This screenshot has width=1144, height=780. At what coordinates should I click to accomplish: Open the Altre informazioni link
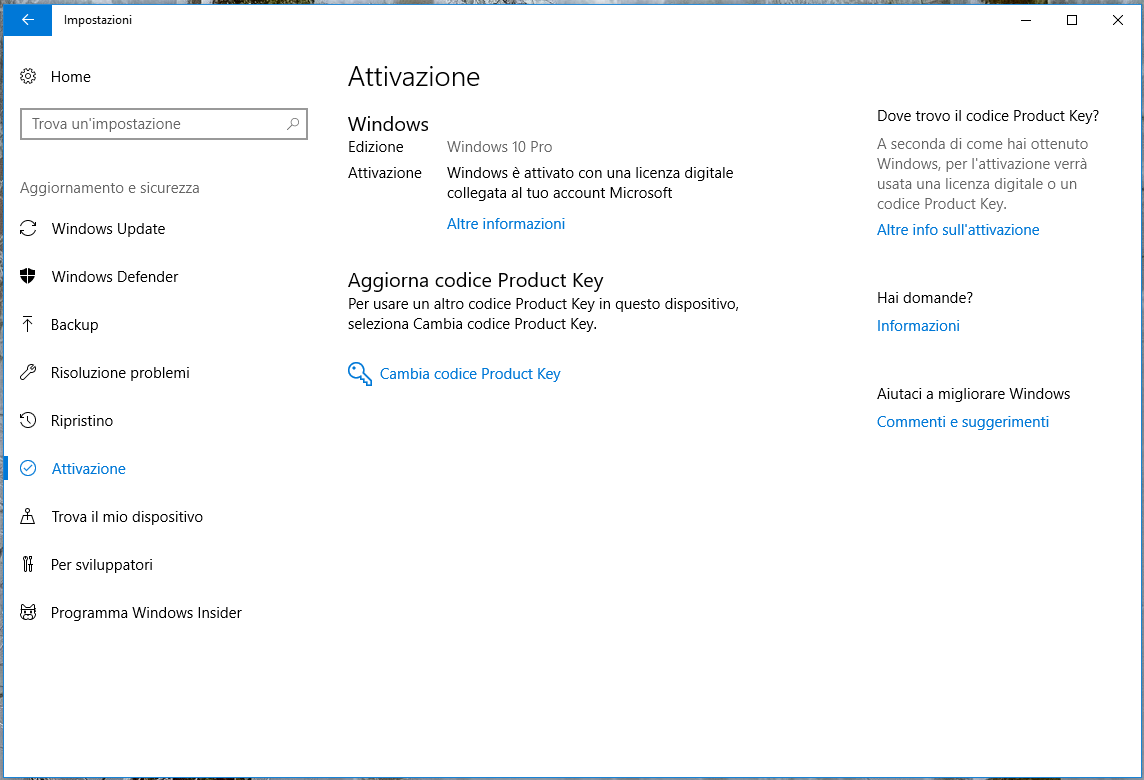click(506, 223)
